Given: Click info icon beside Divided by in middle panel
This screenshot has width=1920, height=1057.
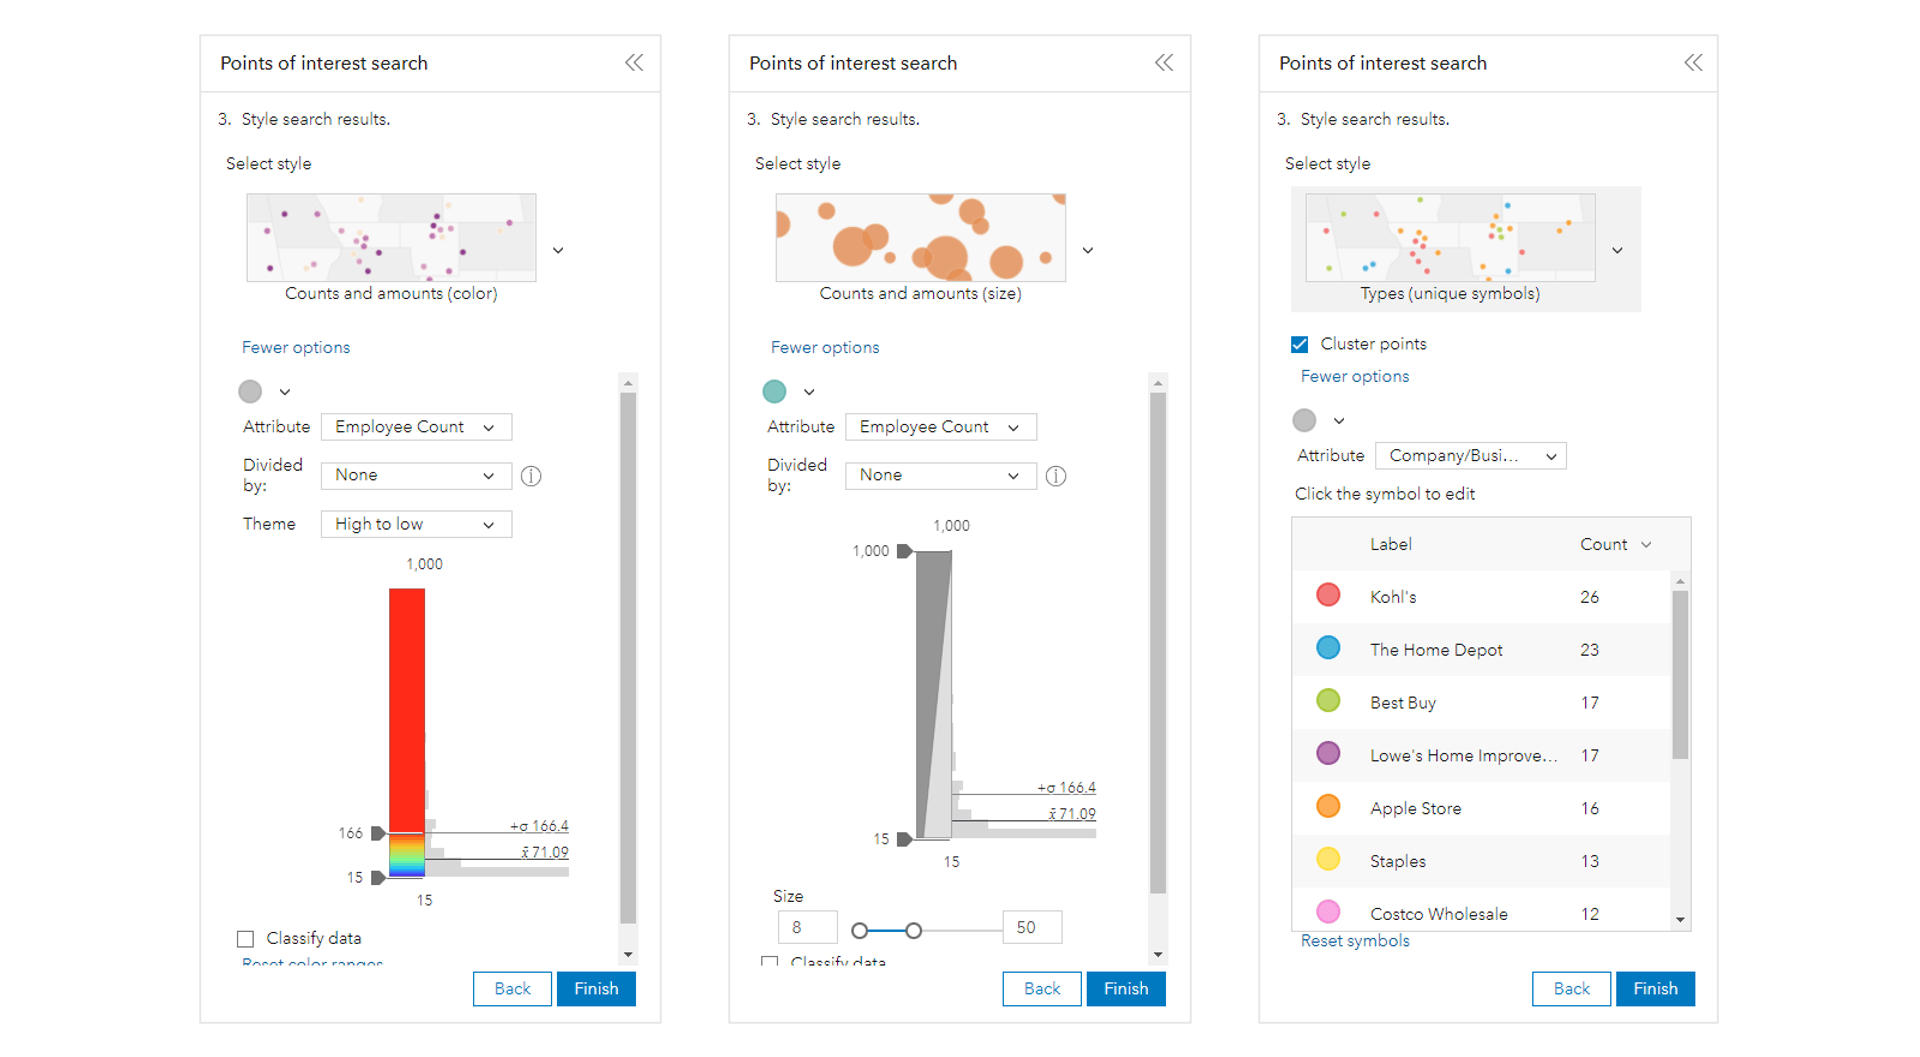Looking at the screenshot, I should [x=1056, y=476].
